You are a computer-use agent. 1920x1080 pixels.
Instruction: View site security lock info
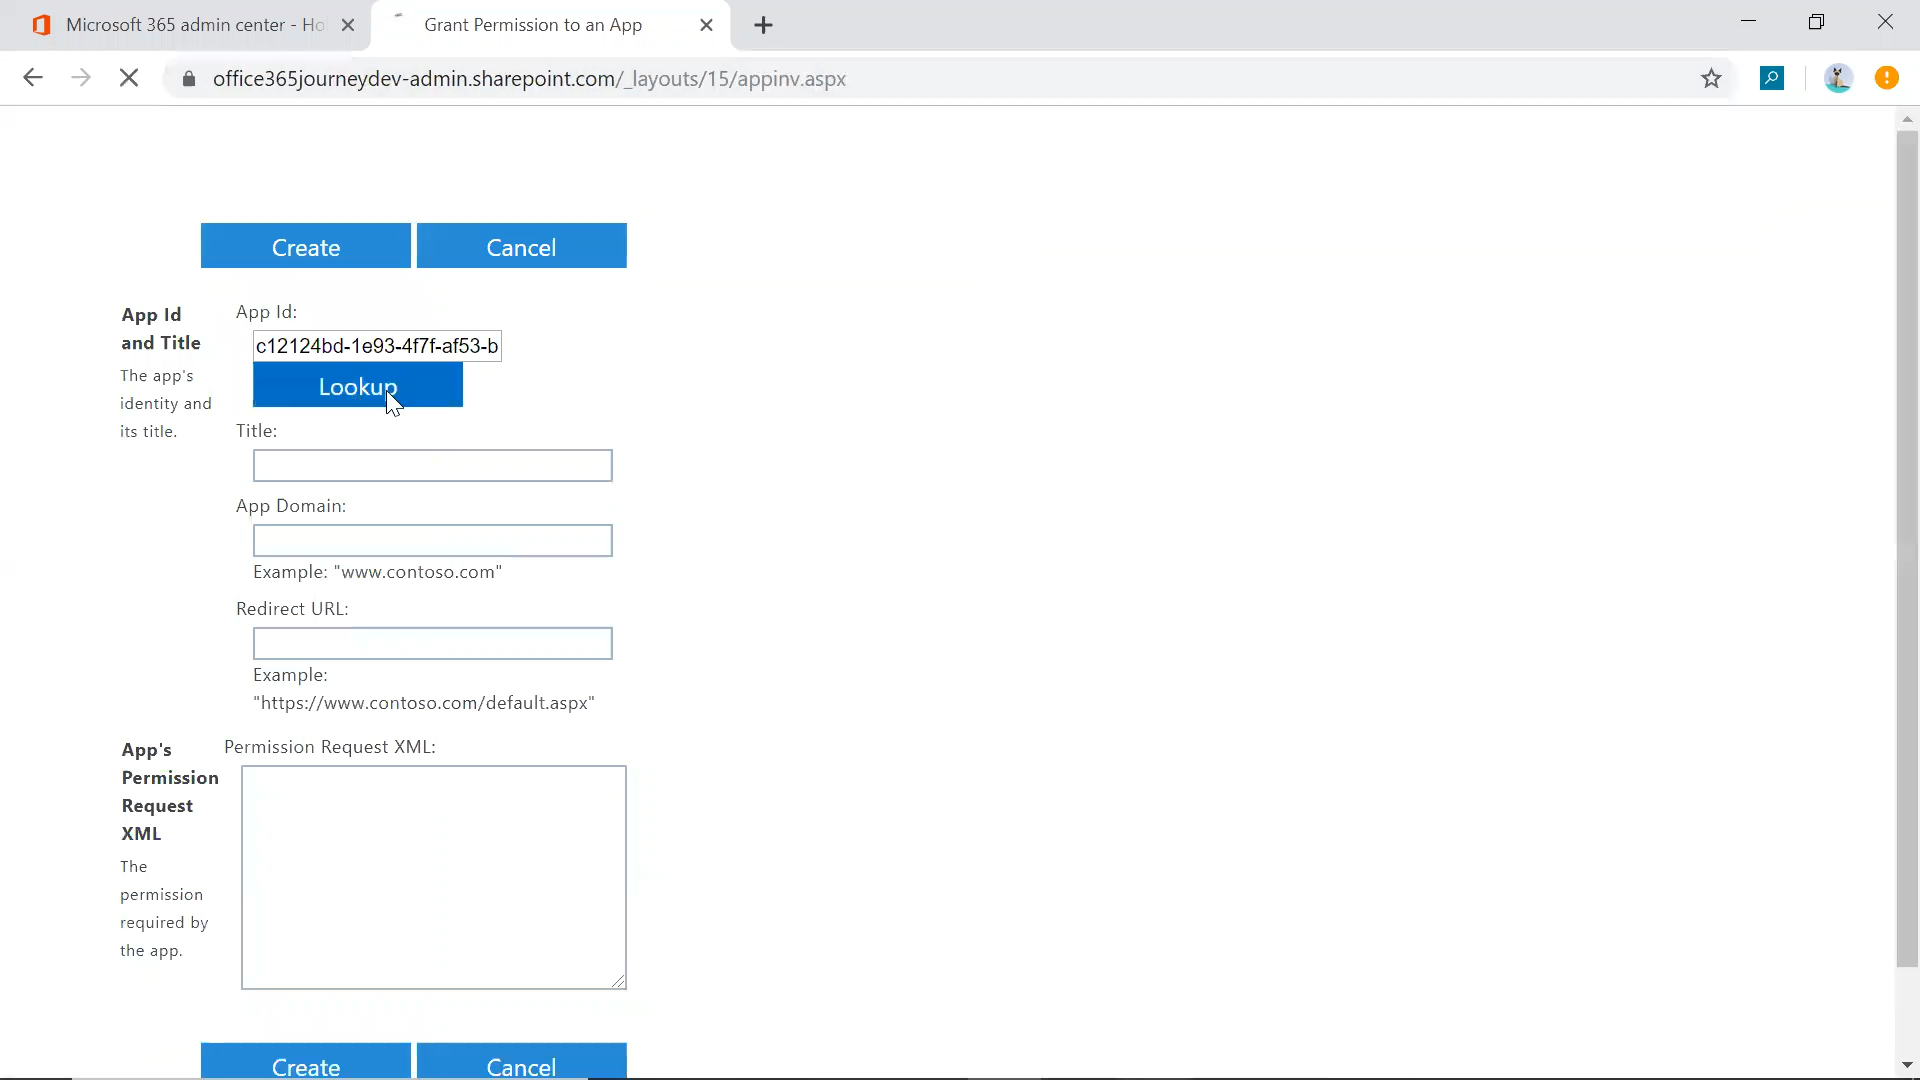pyautogui.click(x=189, y=79)
